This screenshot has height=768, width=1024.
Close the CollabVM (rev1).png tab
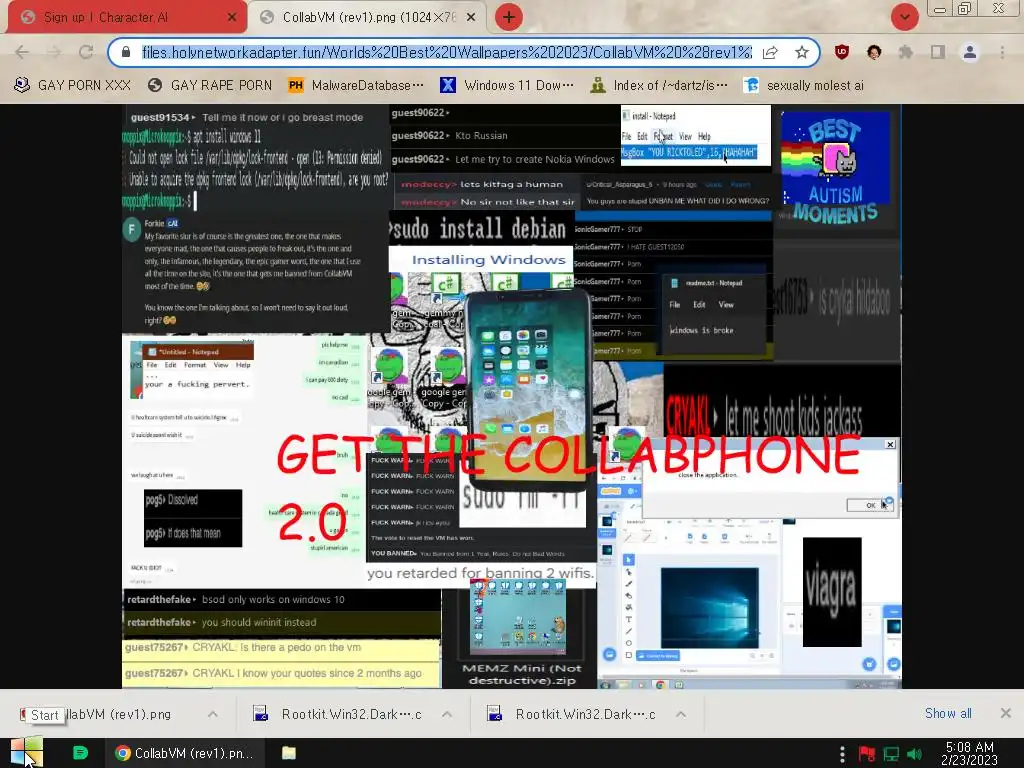[x=473, y=18]
